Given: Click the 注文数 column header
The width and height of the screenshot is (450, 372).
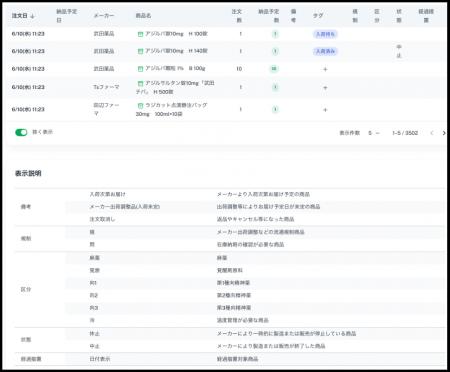Looking at the screenshot, I should pos(237,16).
